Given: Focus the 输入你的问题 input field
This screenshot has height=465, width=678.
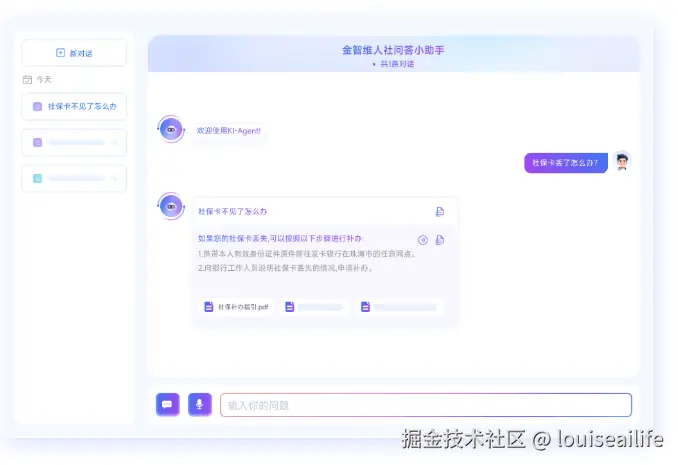Looking at the screenshot, I should click(426, 405).
